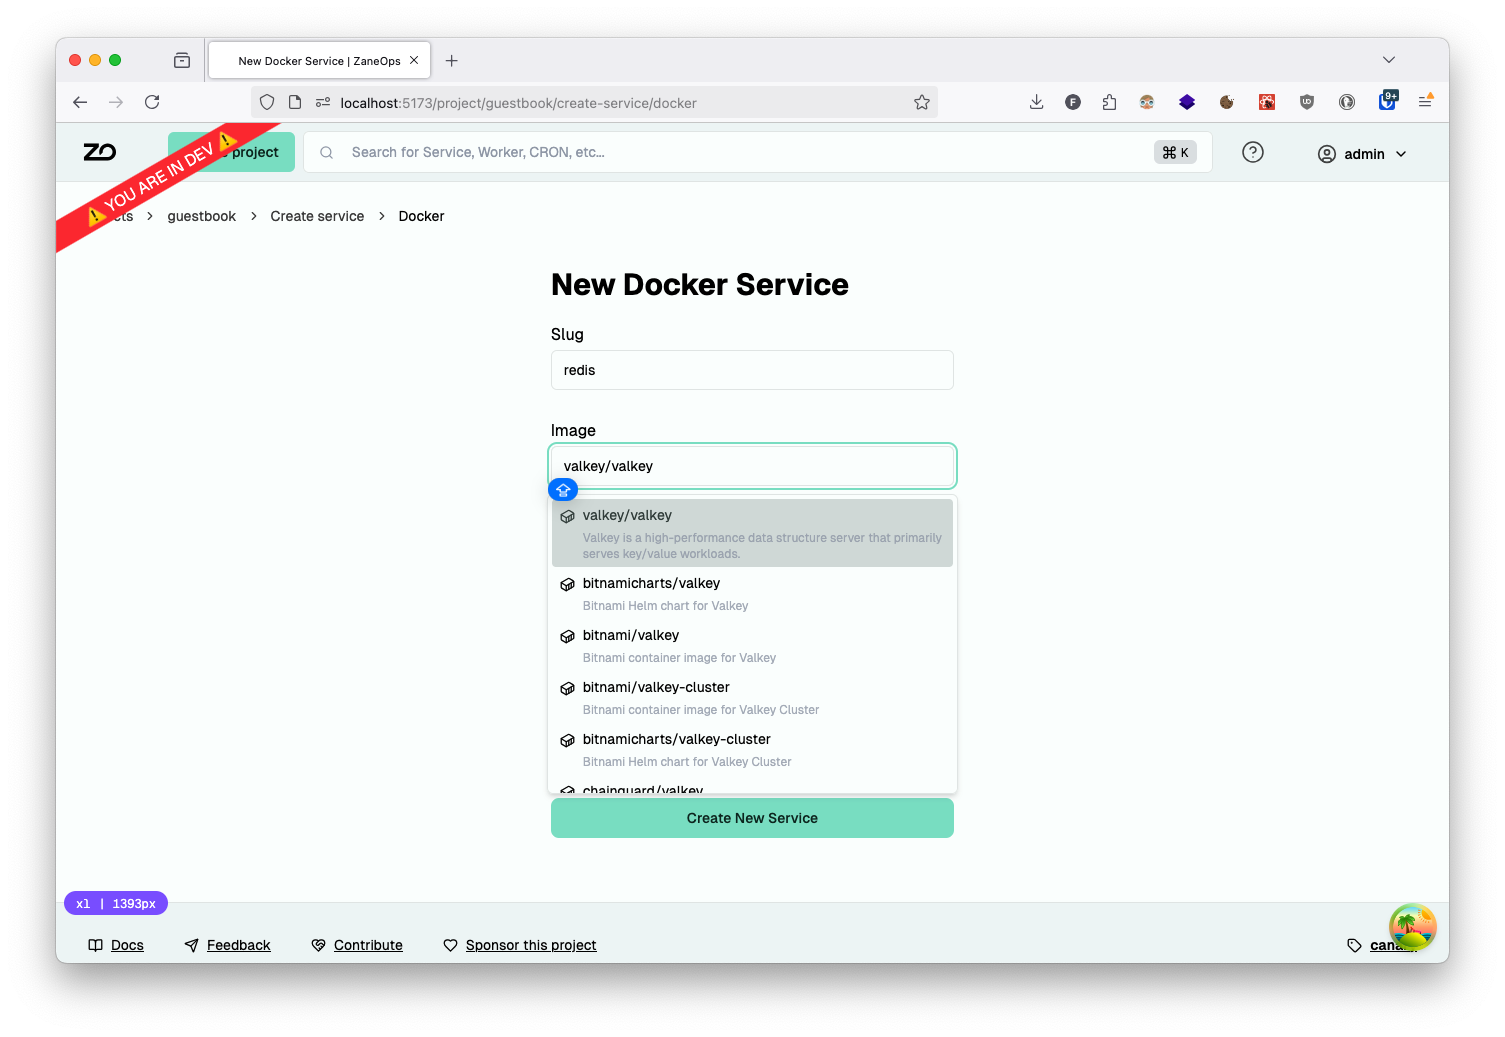Click tracking protection shield in address bar
1505x1037 pixels.
(x=267, y=102)
